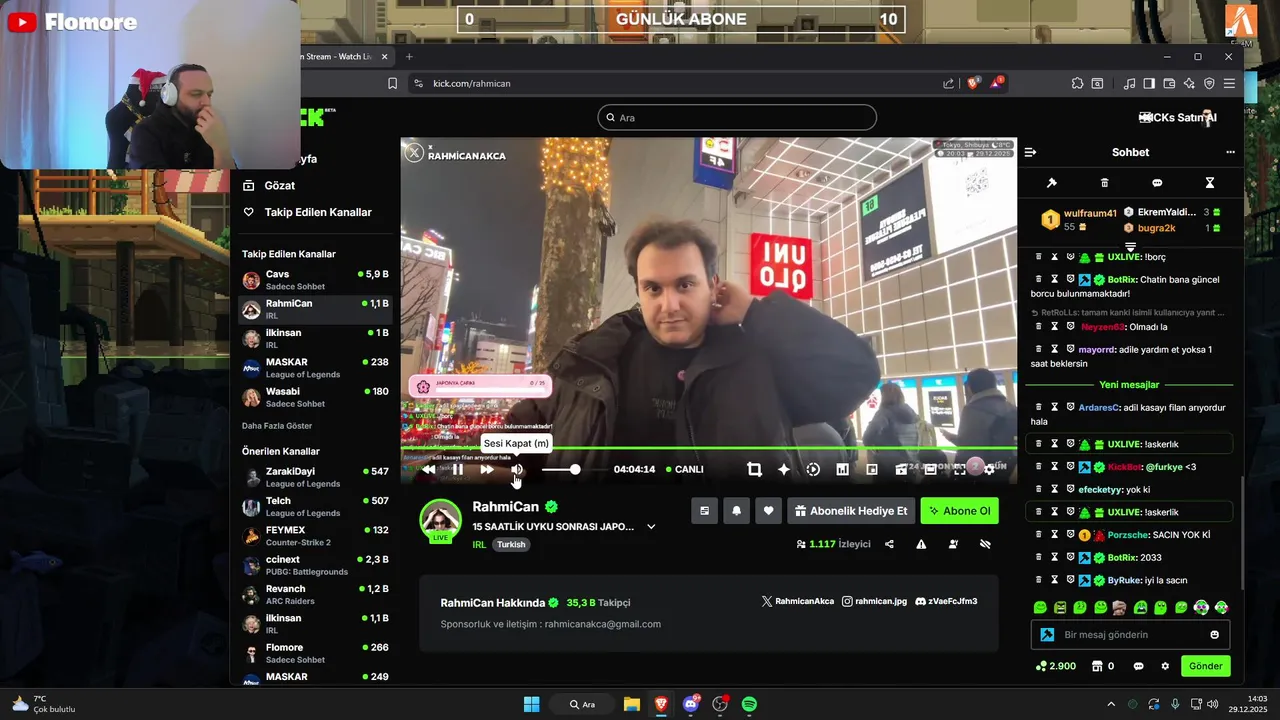Image resolution: width=1280 pixels, height=720 pixels.
Task: Select FEYMEX Counter-Strike 2 channel
Action: 315,536
